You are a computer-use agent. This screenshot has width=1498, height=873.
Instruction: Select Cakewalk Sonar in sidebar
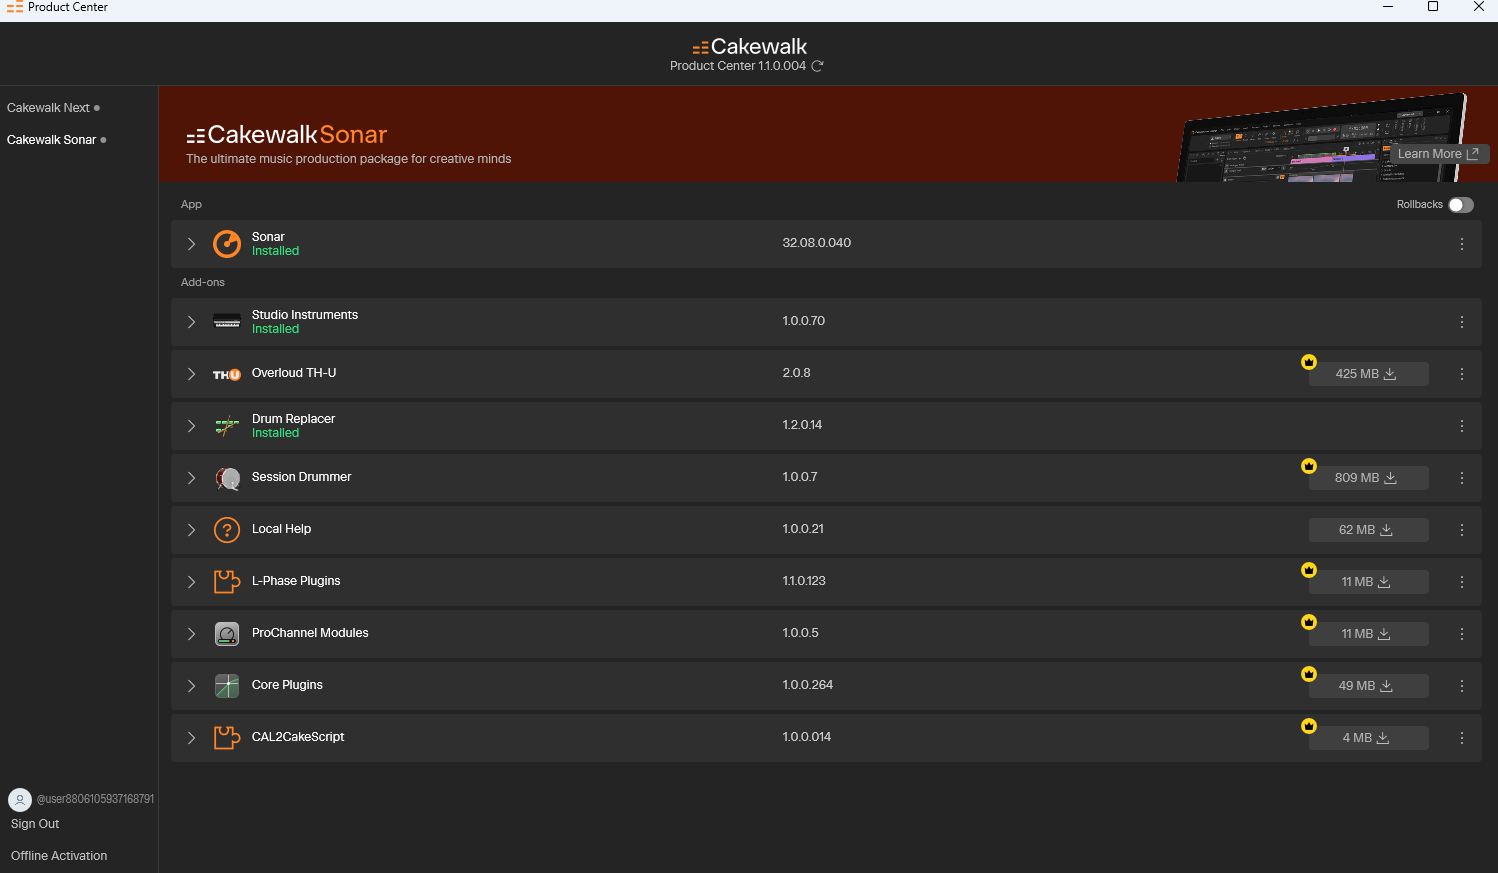51,140
